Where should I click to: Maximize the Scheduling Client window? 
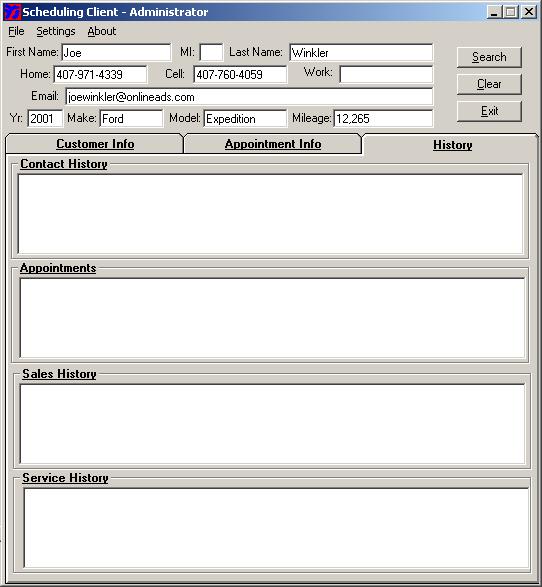(x=510, y=12)
